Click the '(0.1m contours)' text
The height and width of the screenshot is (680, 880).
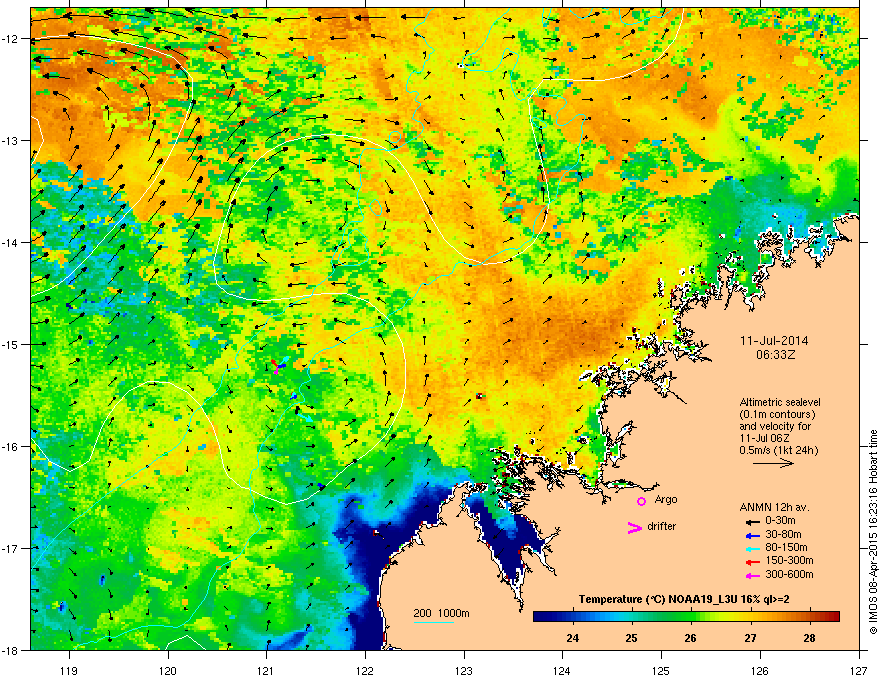777,415
